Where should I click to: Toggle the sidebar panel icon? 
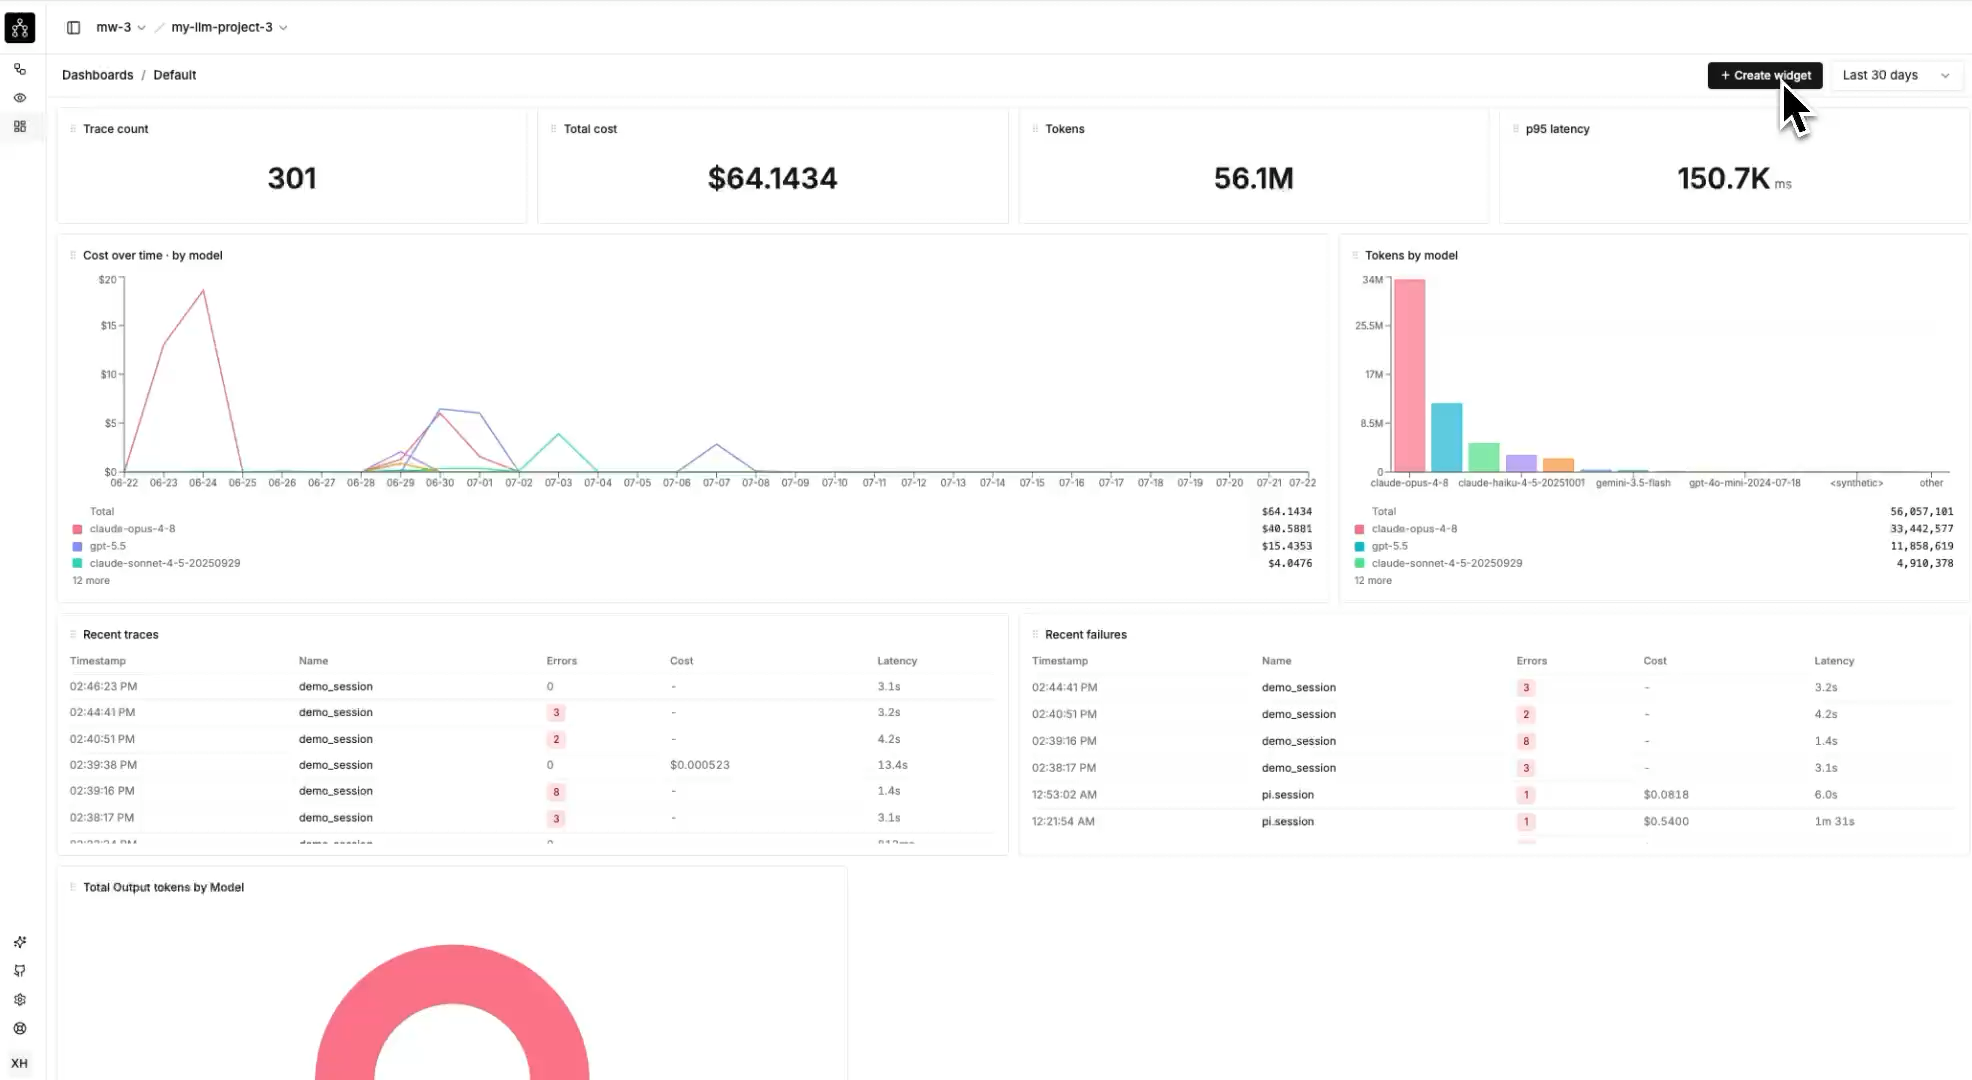coord(73,28)
